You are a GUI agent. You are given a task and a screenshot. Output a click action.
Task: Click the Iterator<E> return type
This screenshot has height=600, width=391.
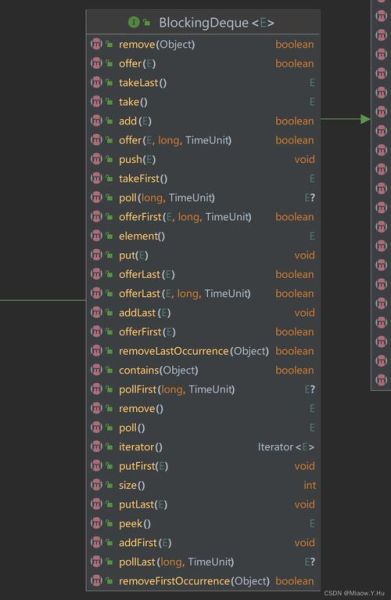point(286,447)
